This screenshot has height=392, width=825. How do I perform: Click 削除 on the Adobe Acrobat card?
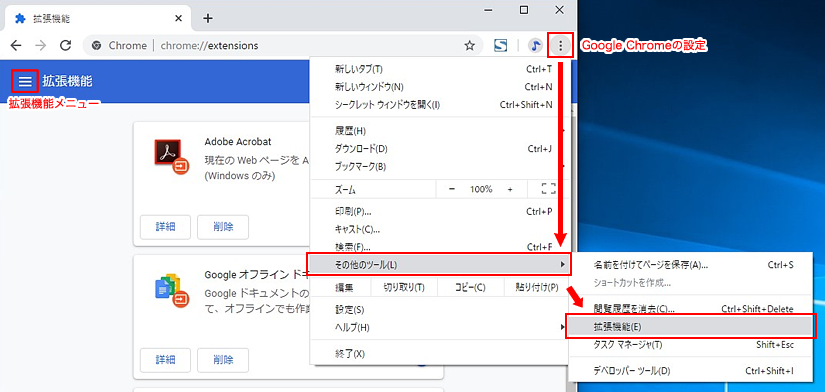click(223, 227)
